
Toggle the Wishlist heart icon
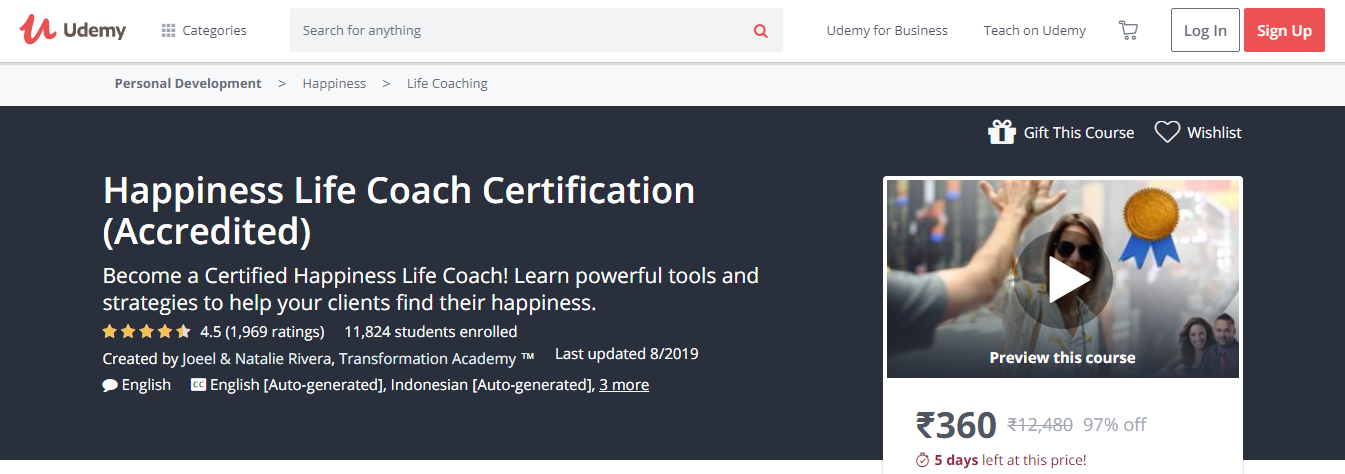(x=1167, y=132)
